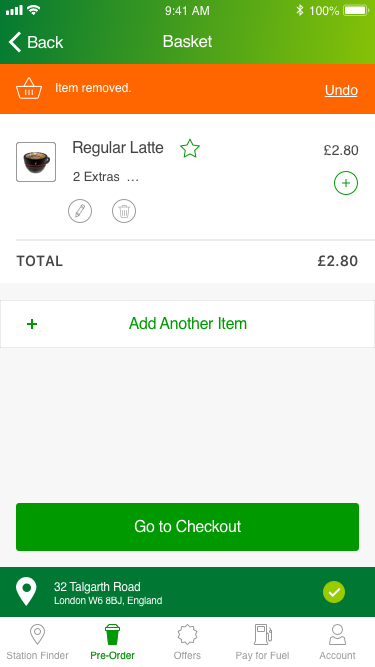Favorite the Regular Latte with star icon
This screenshot has width=375, height=667.
190,148
